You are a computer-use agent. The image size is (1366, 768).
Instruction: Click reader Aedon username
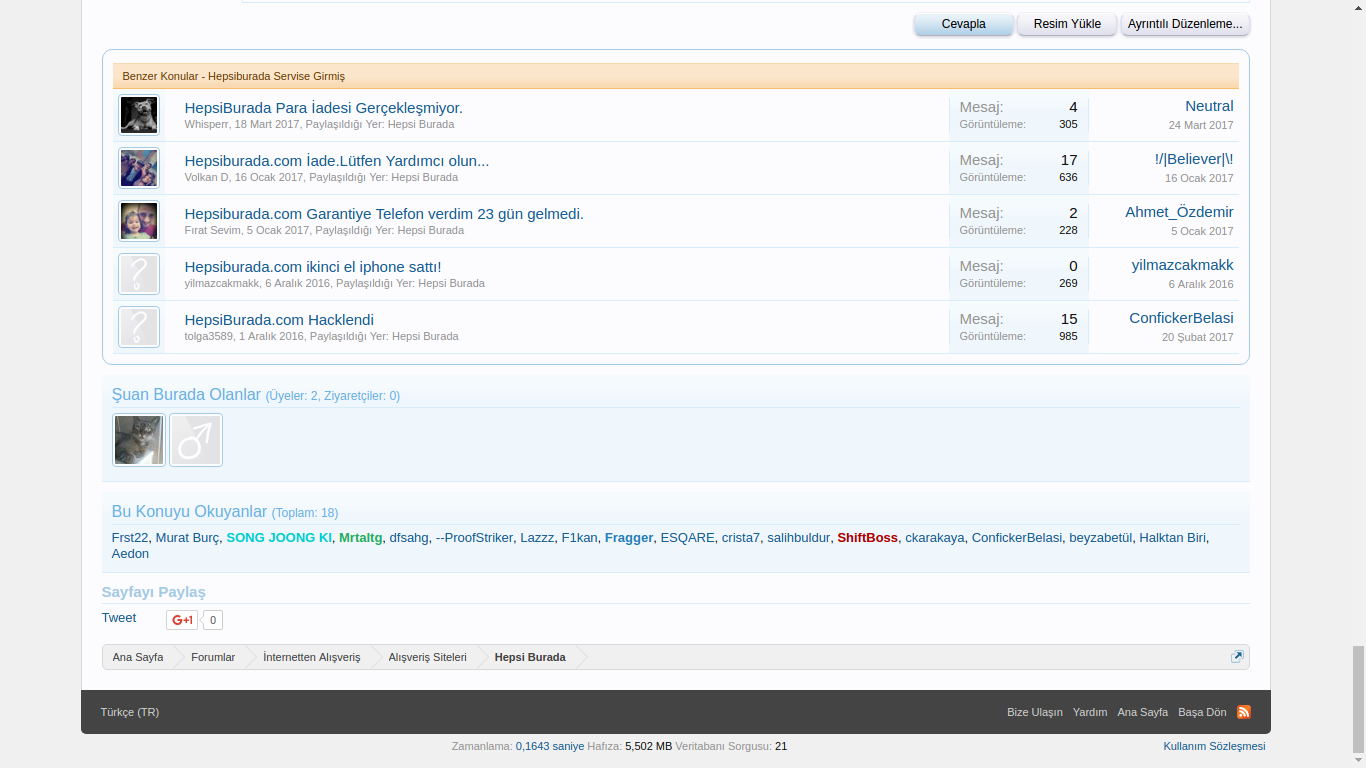pyautogui.click(x=130, y=553)
